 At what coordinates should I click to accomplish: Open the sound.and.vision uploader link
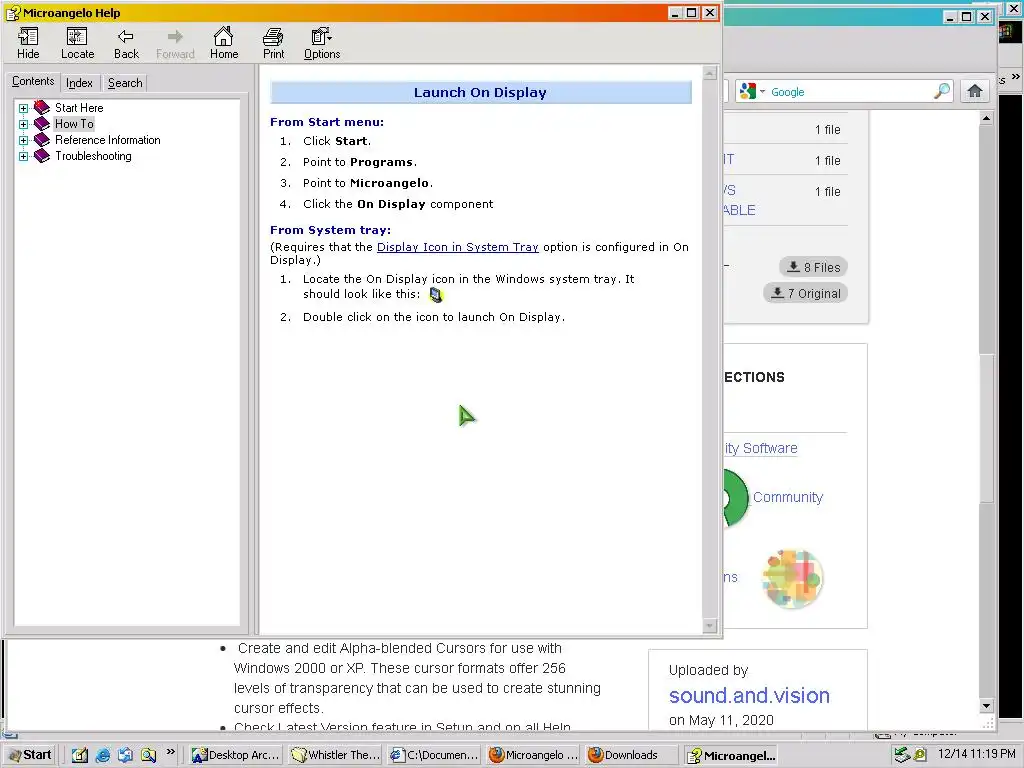point(749,696)
